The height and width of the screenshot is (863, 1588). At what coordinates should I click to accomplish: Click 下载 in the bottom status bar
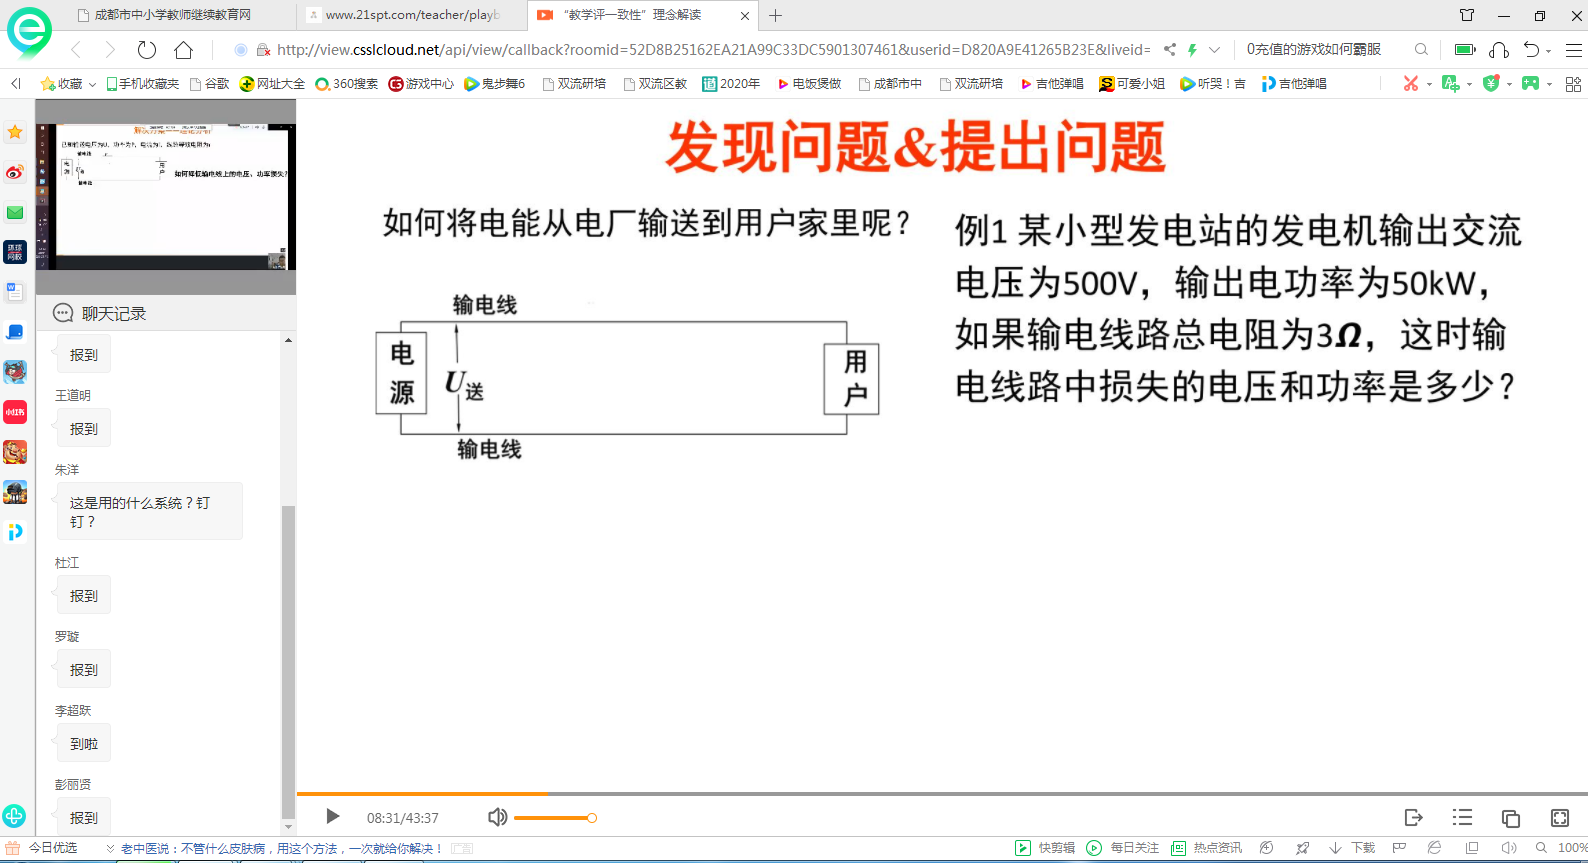click(1353, 848)
